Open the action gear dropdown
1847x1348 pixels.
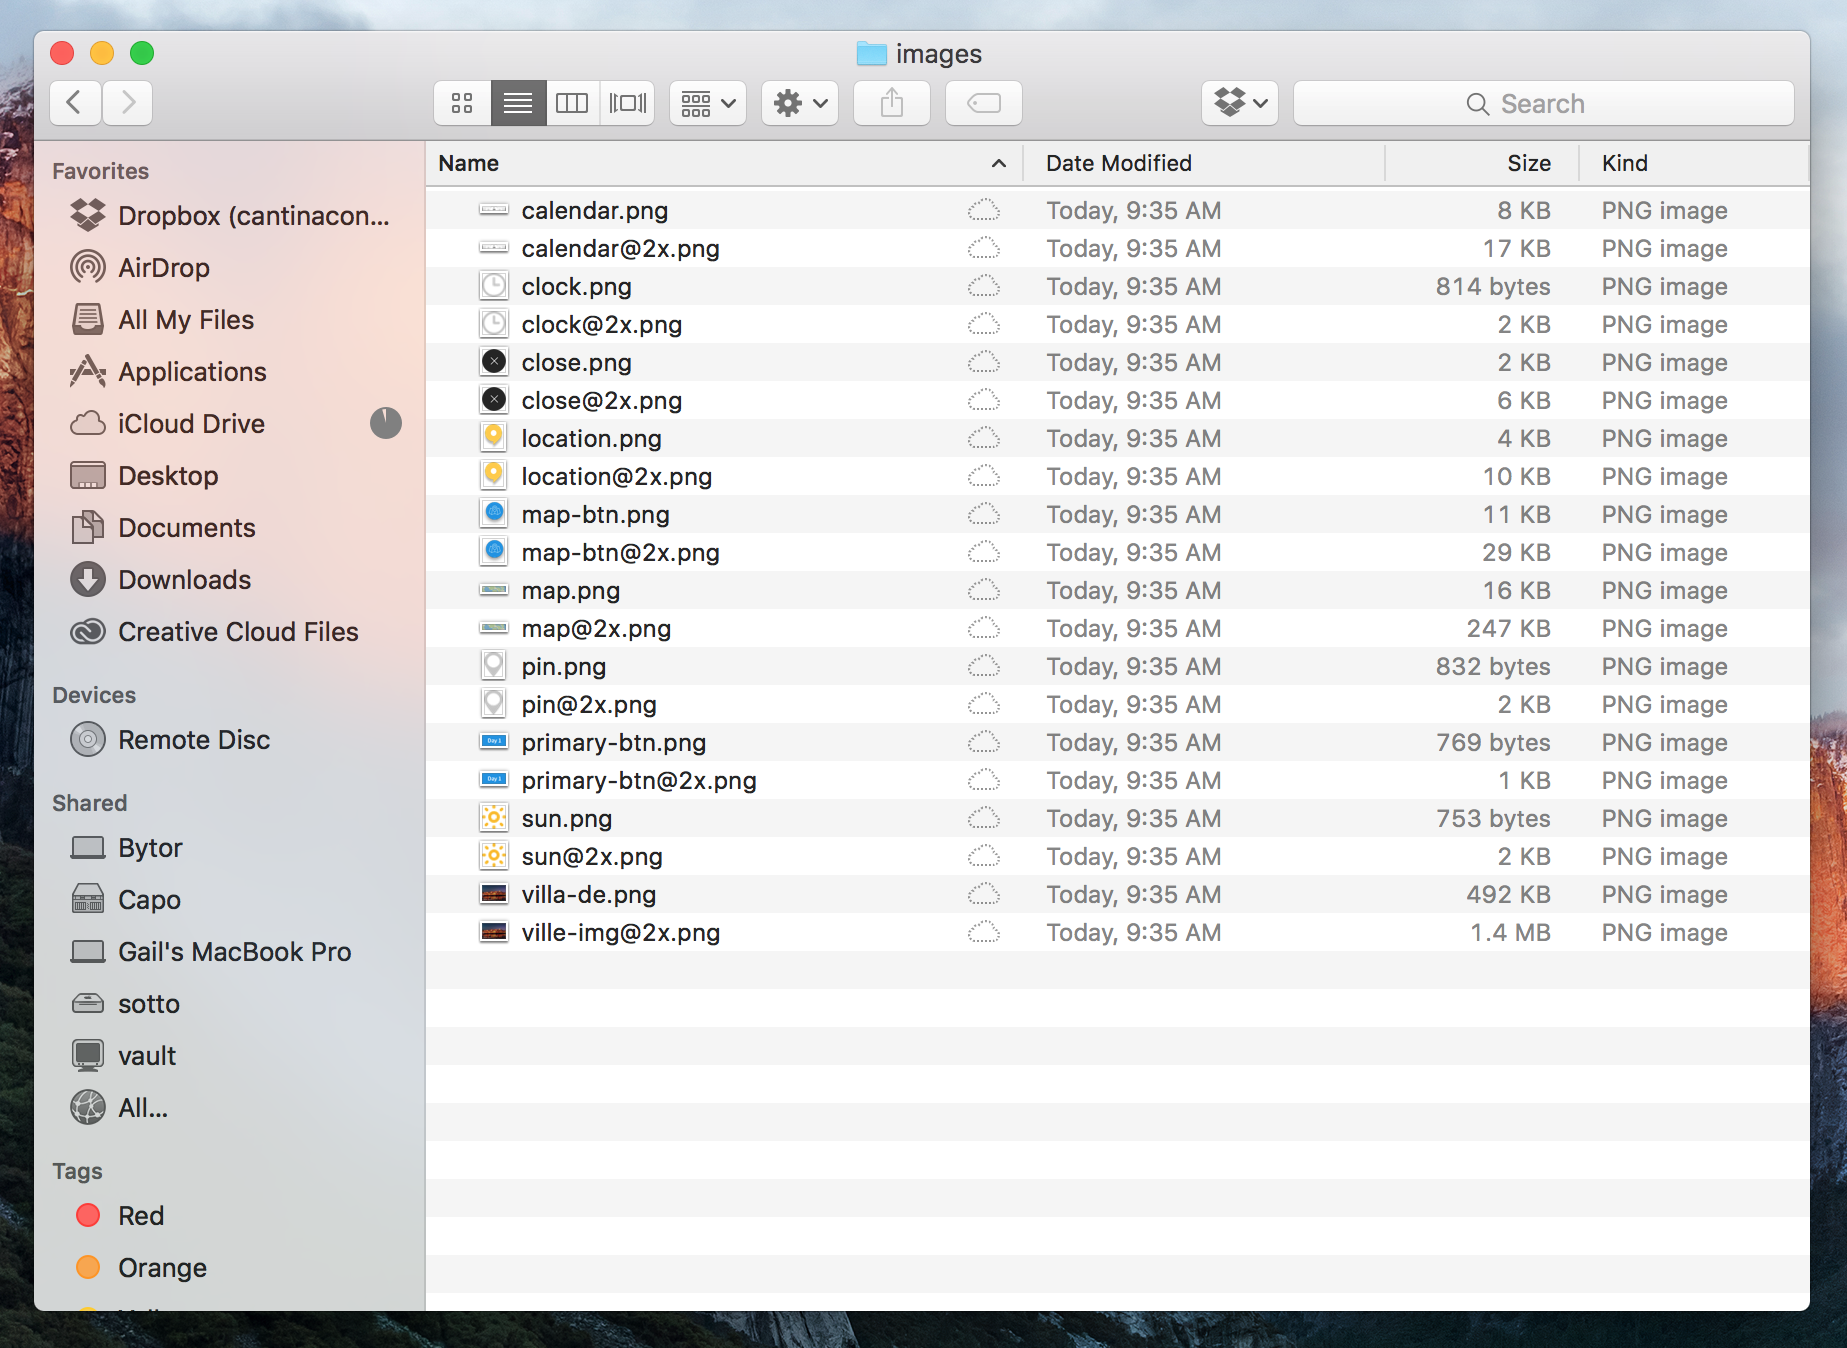point(799,103)
